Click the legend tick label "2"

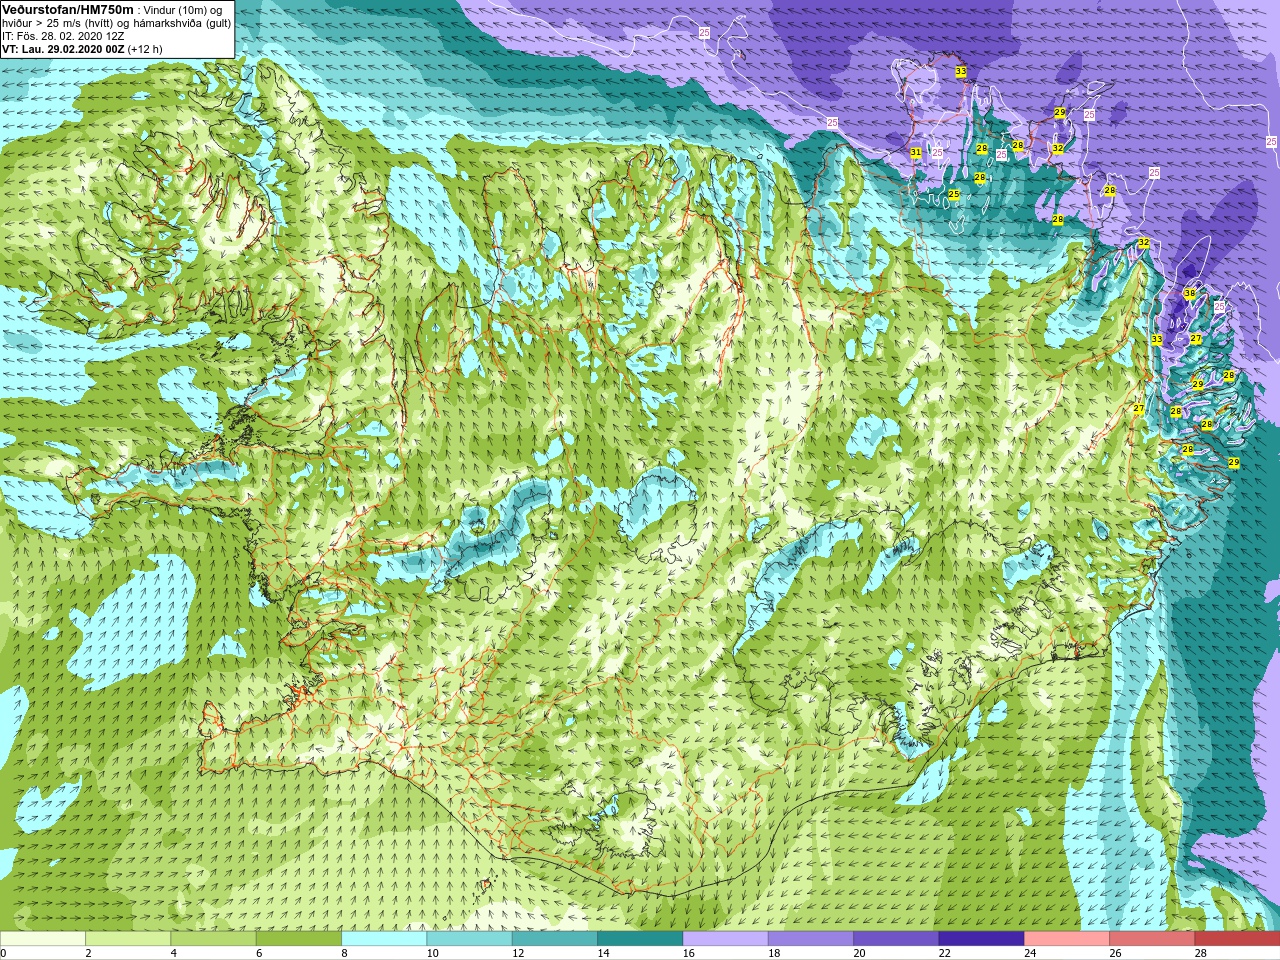[88, 953]
